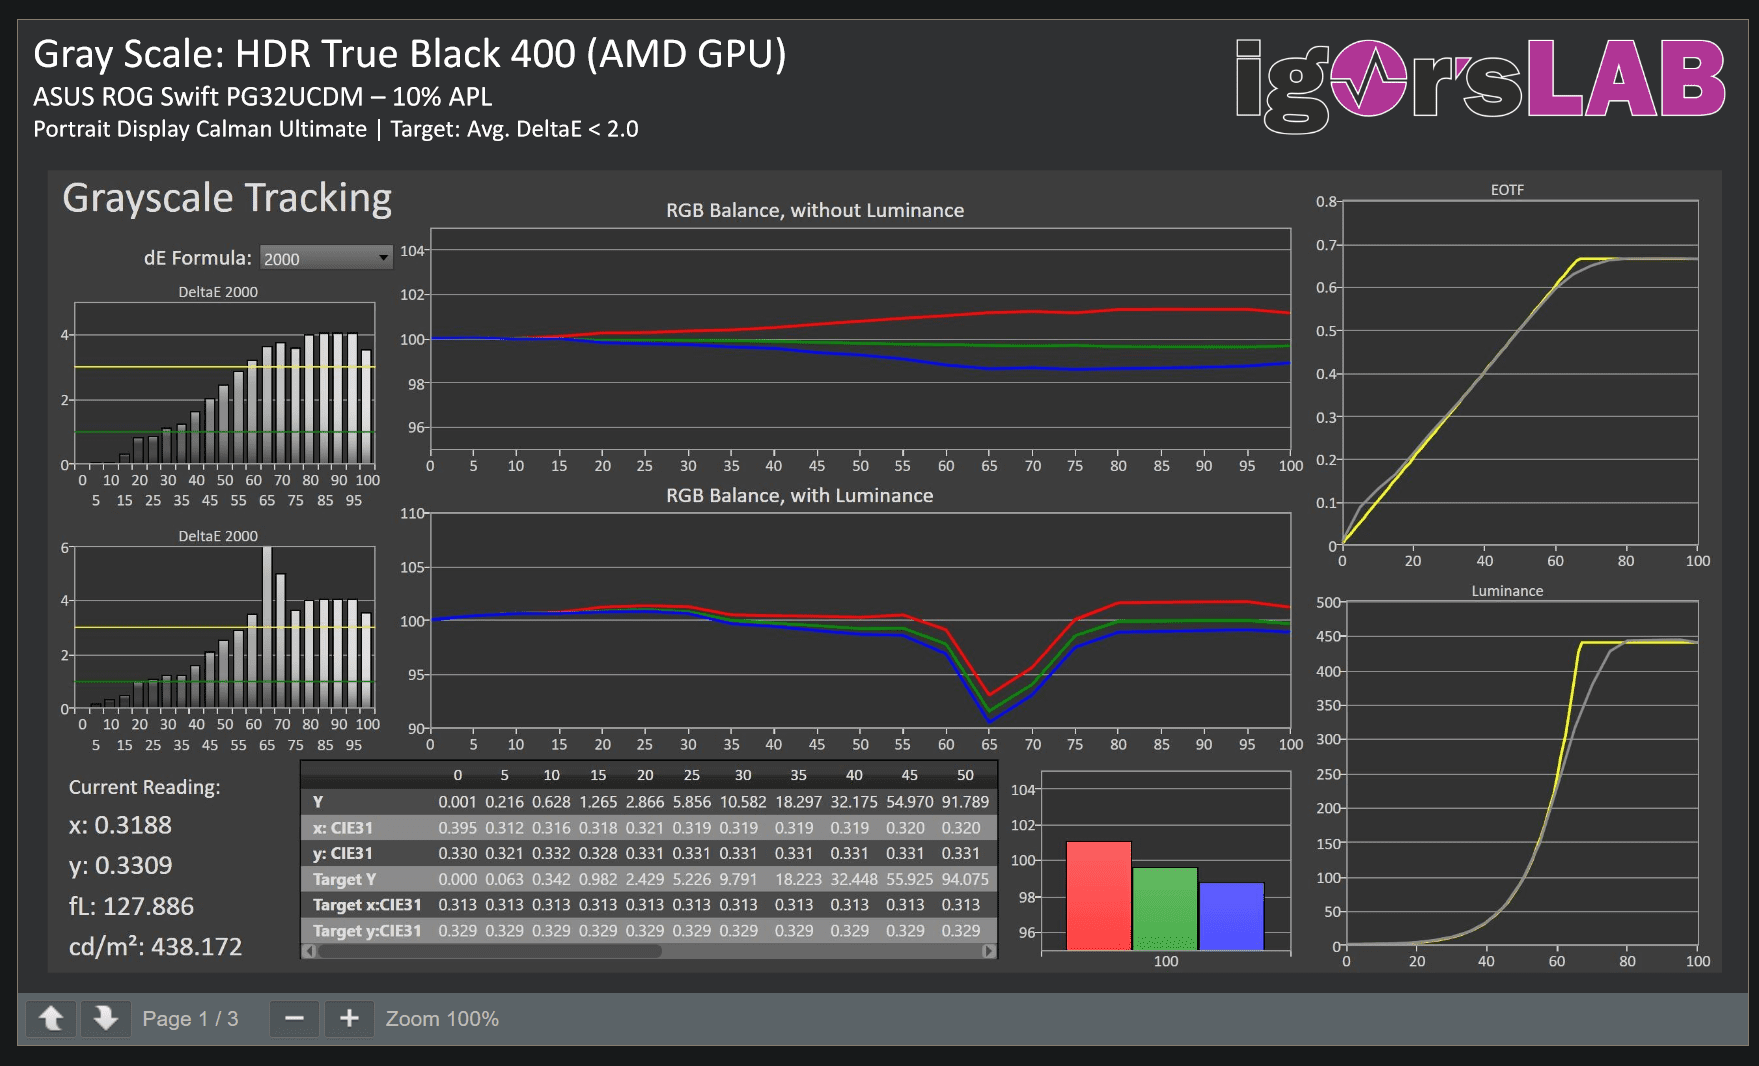Click the Zoom 100% label

(x=442, y=1019)
